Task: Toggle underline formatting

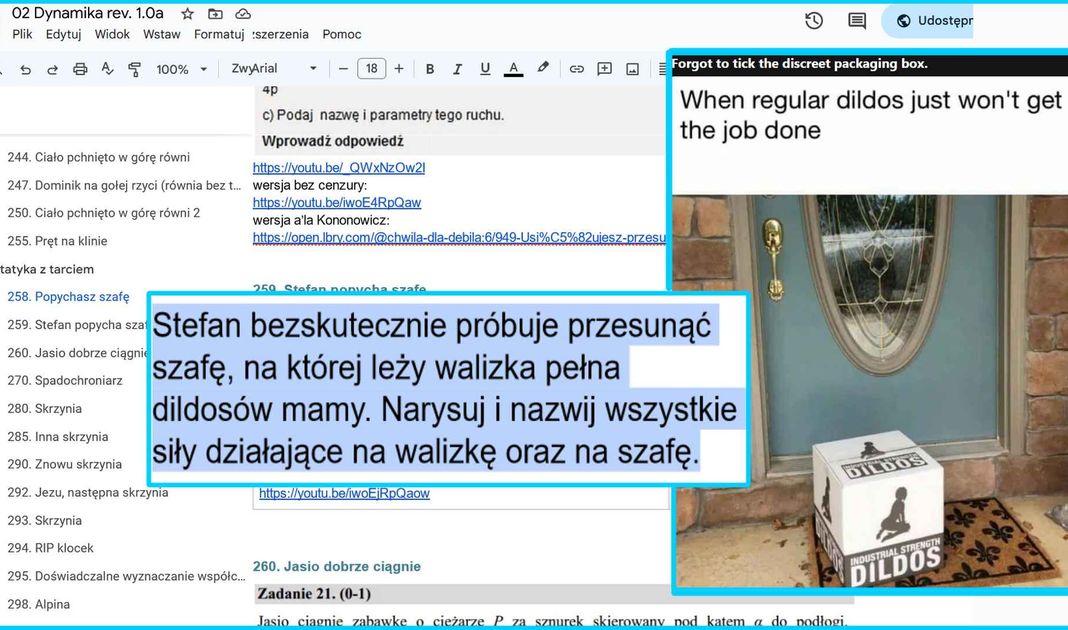Action: pyautogui.click(x=485, y=69)
